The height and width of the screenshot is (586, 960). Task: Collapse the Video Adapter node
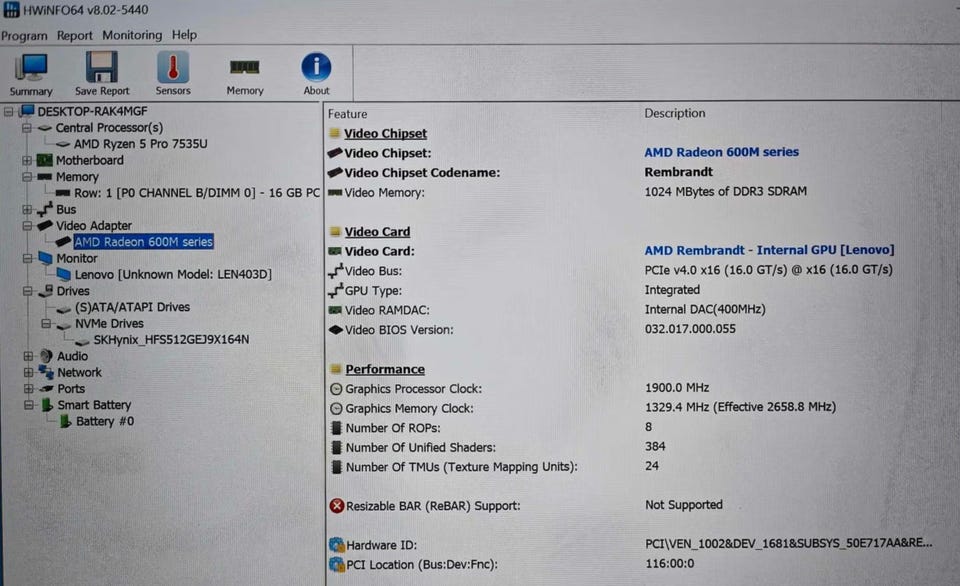pos(27,226)
